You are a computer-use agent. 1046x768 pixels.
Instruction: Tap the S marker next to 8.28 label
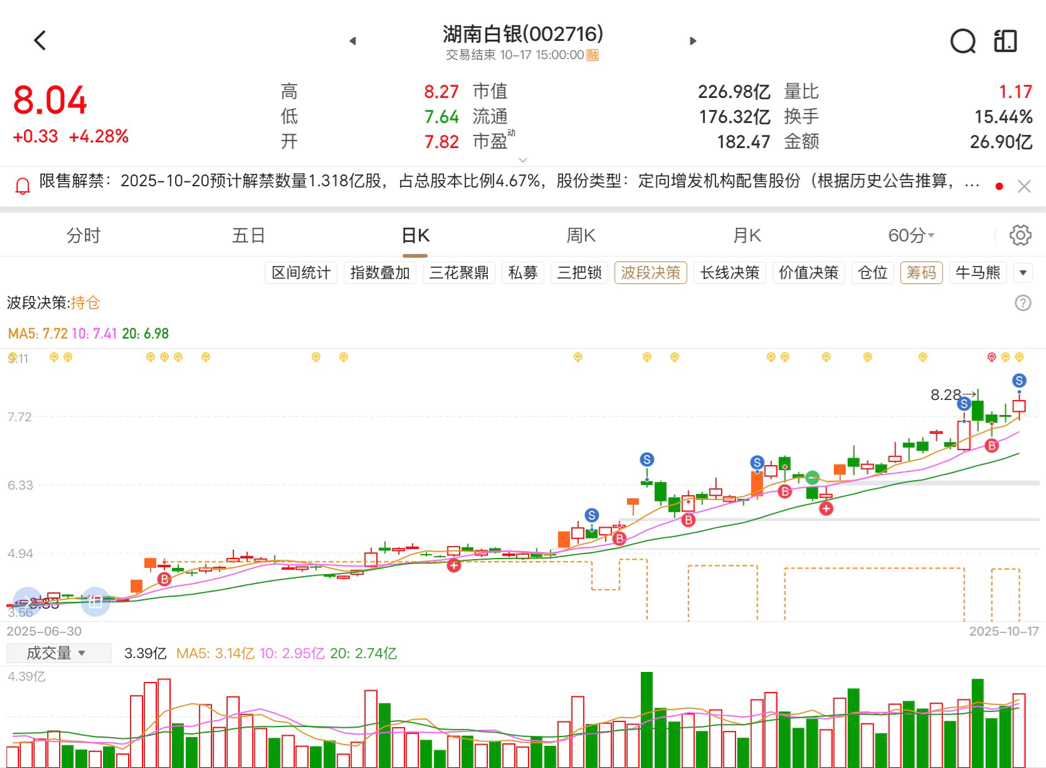(963, 404)
